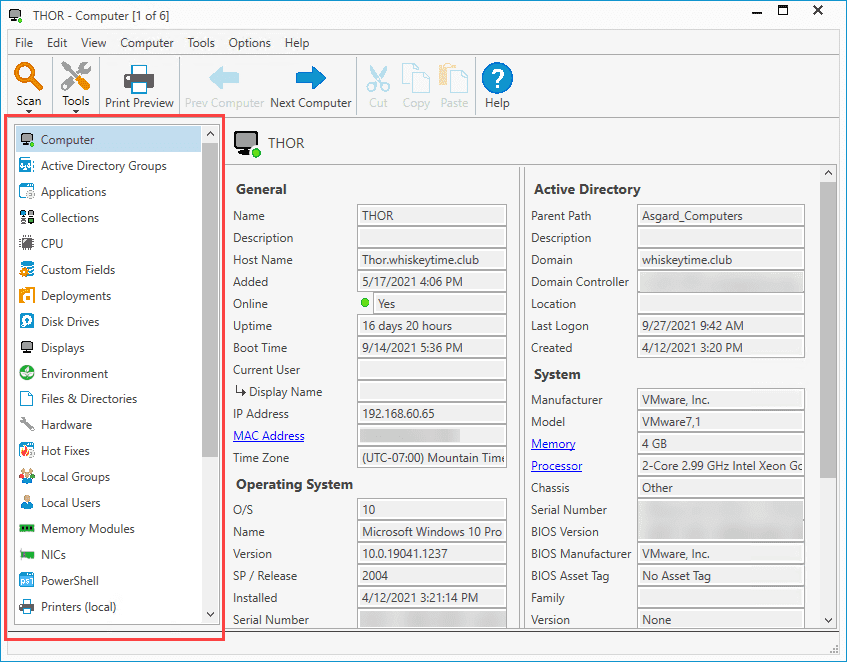The image size is (847, 662).
Task: Open Active Directory Groups icon
Action: (27, 165)
